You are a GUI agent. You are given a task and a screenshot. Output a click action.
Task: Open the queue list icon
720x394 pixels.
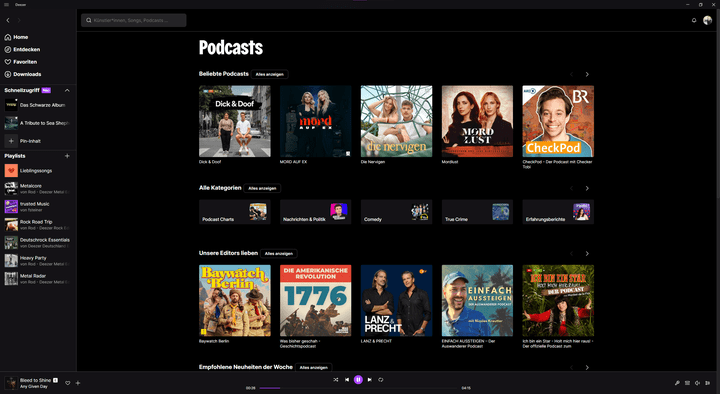pyautogui.click(x=687, y=383)
